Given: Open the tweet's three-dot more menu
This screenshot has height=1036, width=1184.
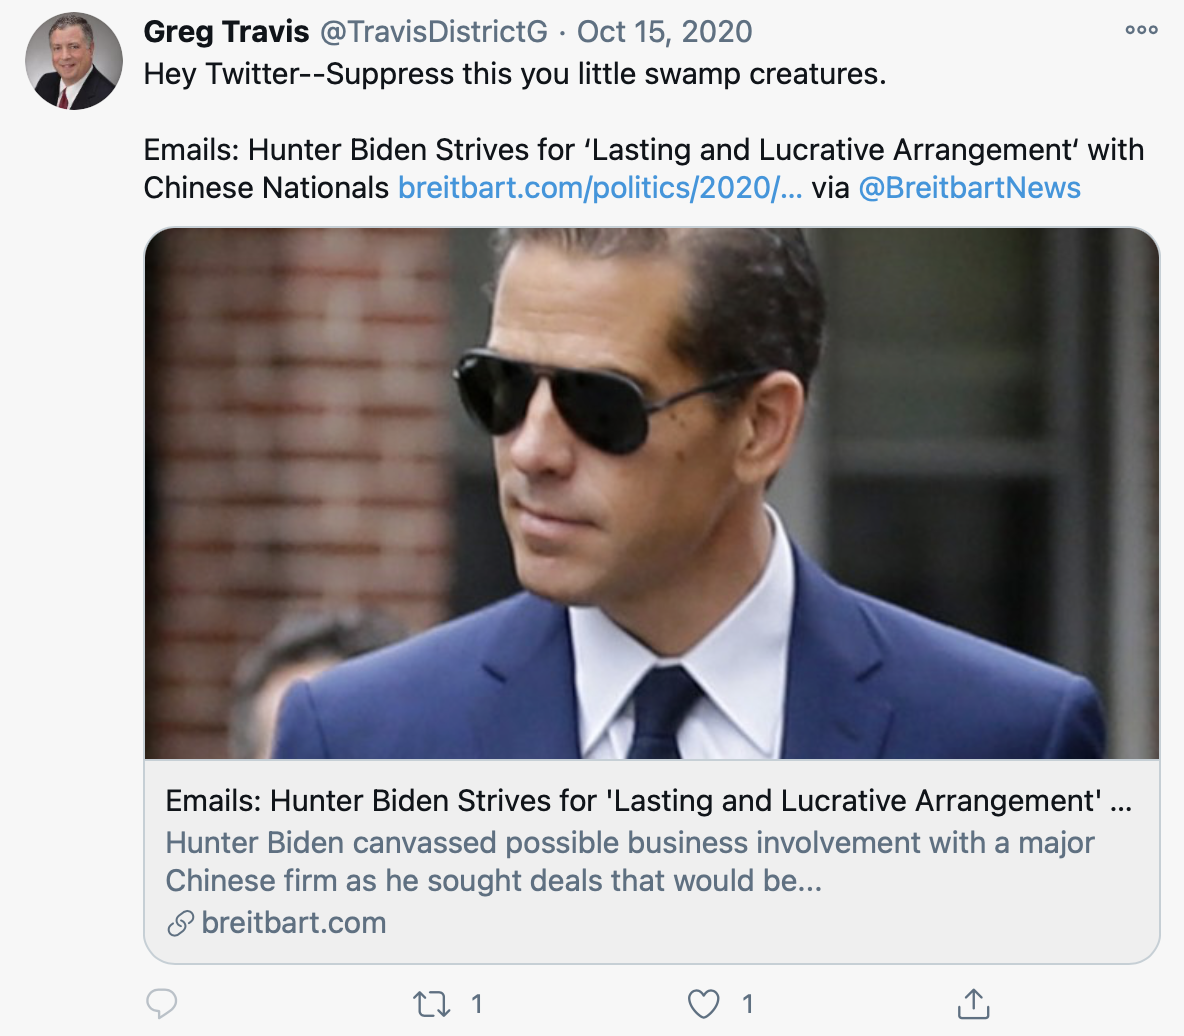Looking at the screenshot, I should [x=1141, y=30].
